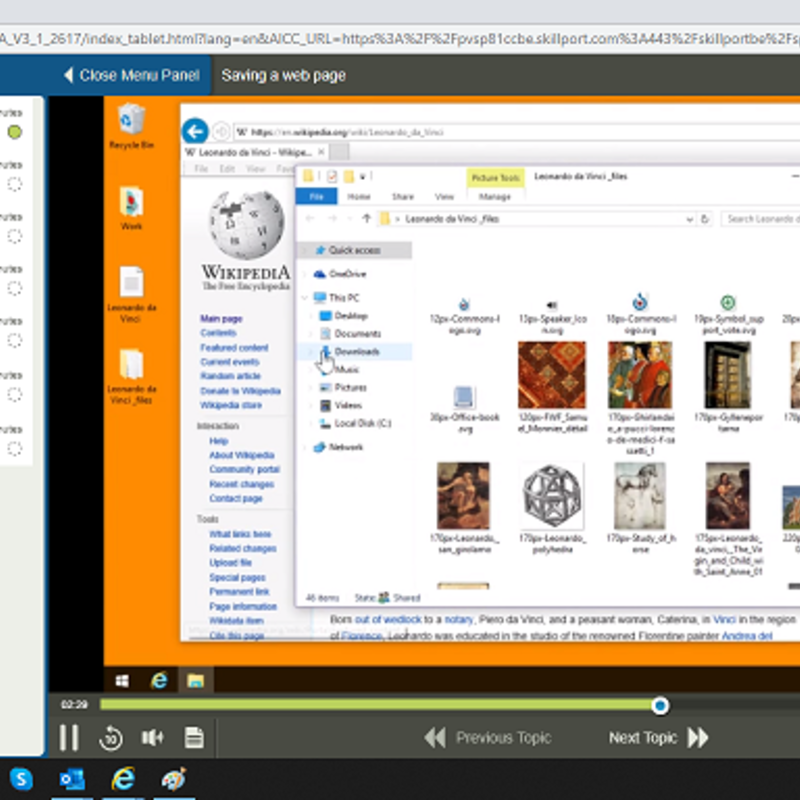Open Internet Explorer from the outer taskbar

coord(123,779)
